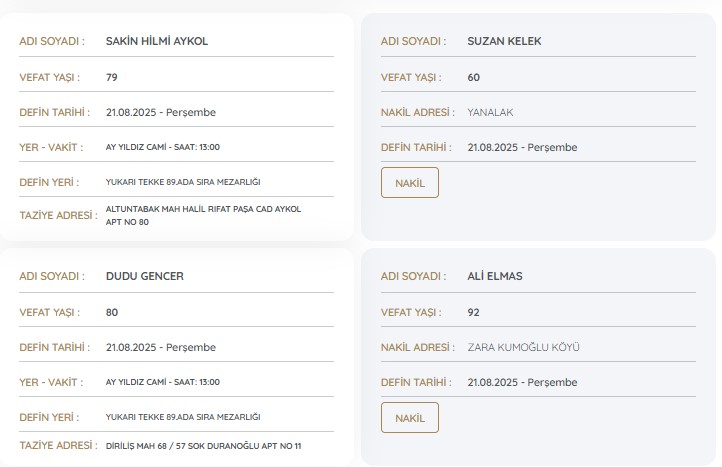The height and width of the screenshot is (467, 722).
Task: Select the Zara Kumoğlu Köyü address
Action: point(523,347)
